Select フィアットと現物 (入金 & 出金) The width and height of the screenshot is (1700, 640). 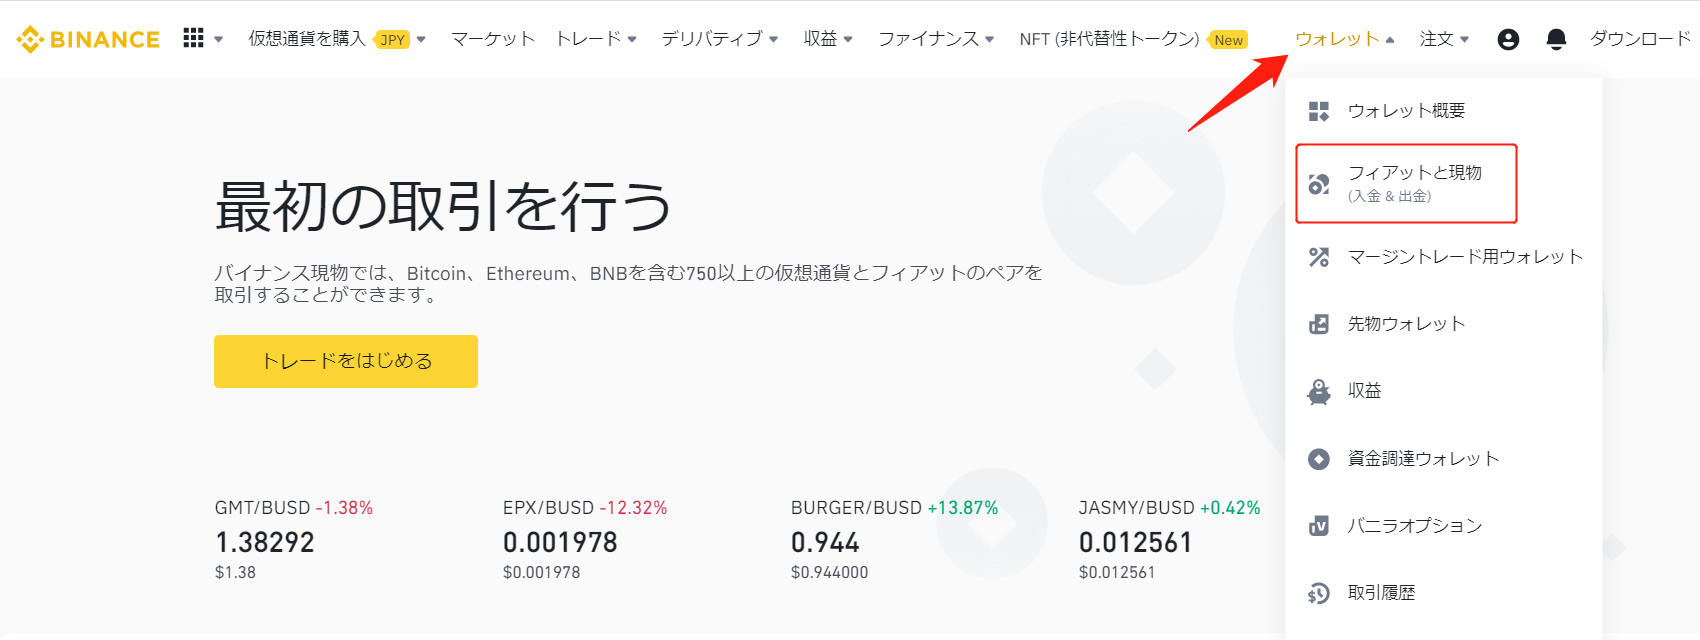[x=1406, y=183]
